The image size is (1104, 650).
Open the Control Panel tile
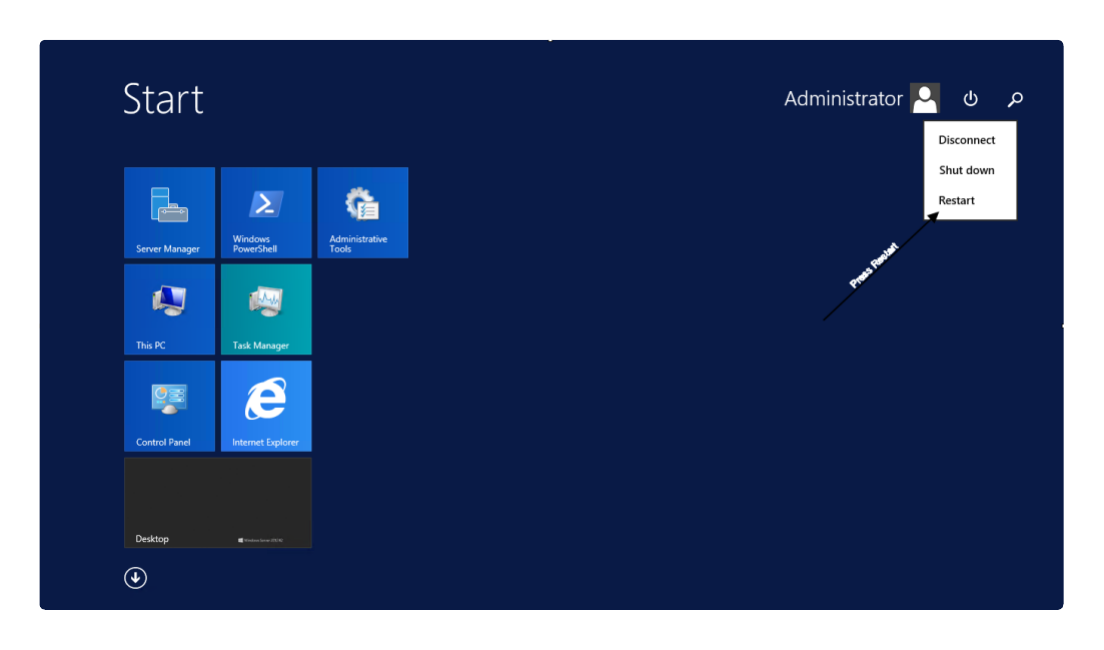[170, 406]
